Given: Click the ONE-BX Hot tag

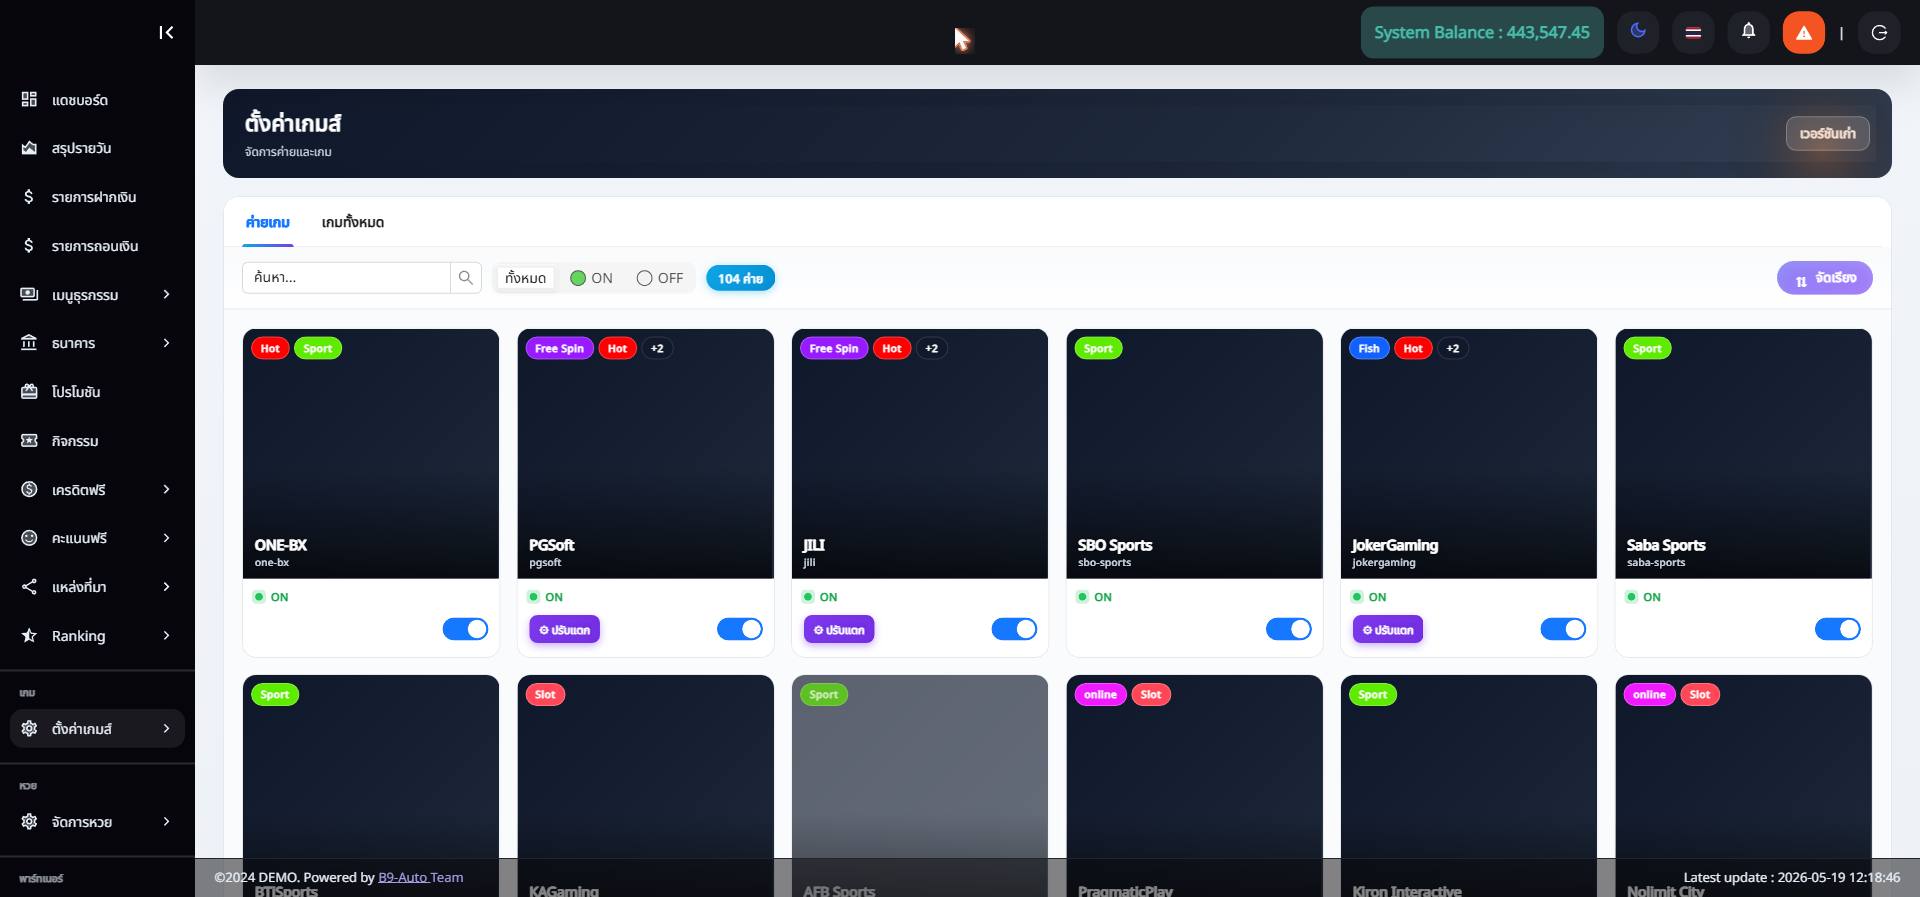Looking at the screenshot, I should pos(270,348).
